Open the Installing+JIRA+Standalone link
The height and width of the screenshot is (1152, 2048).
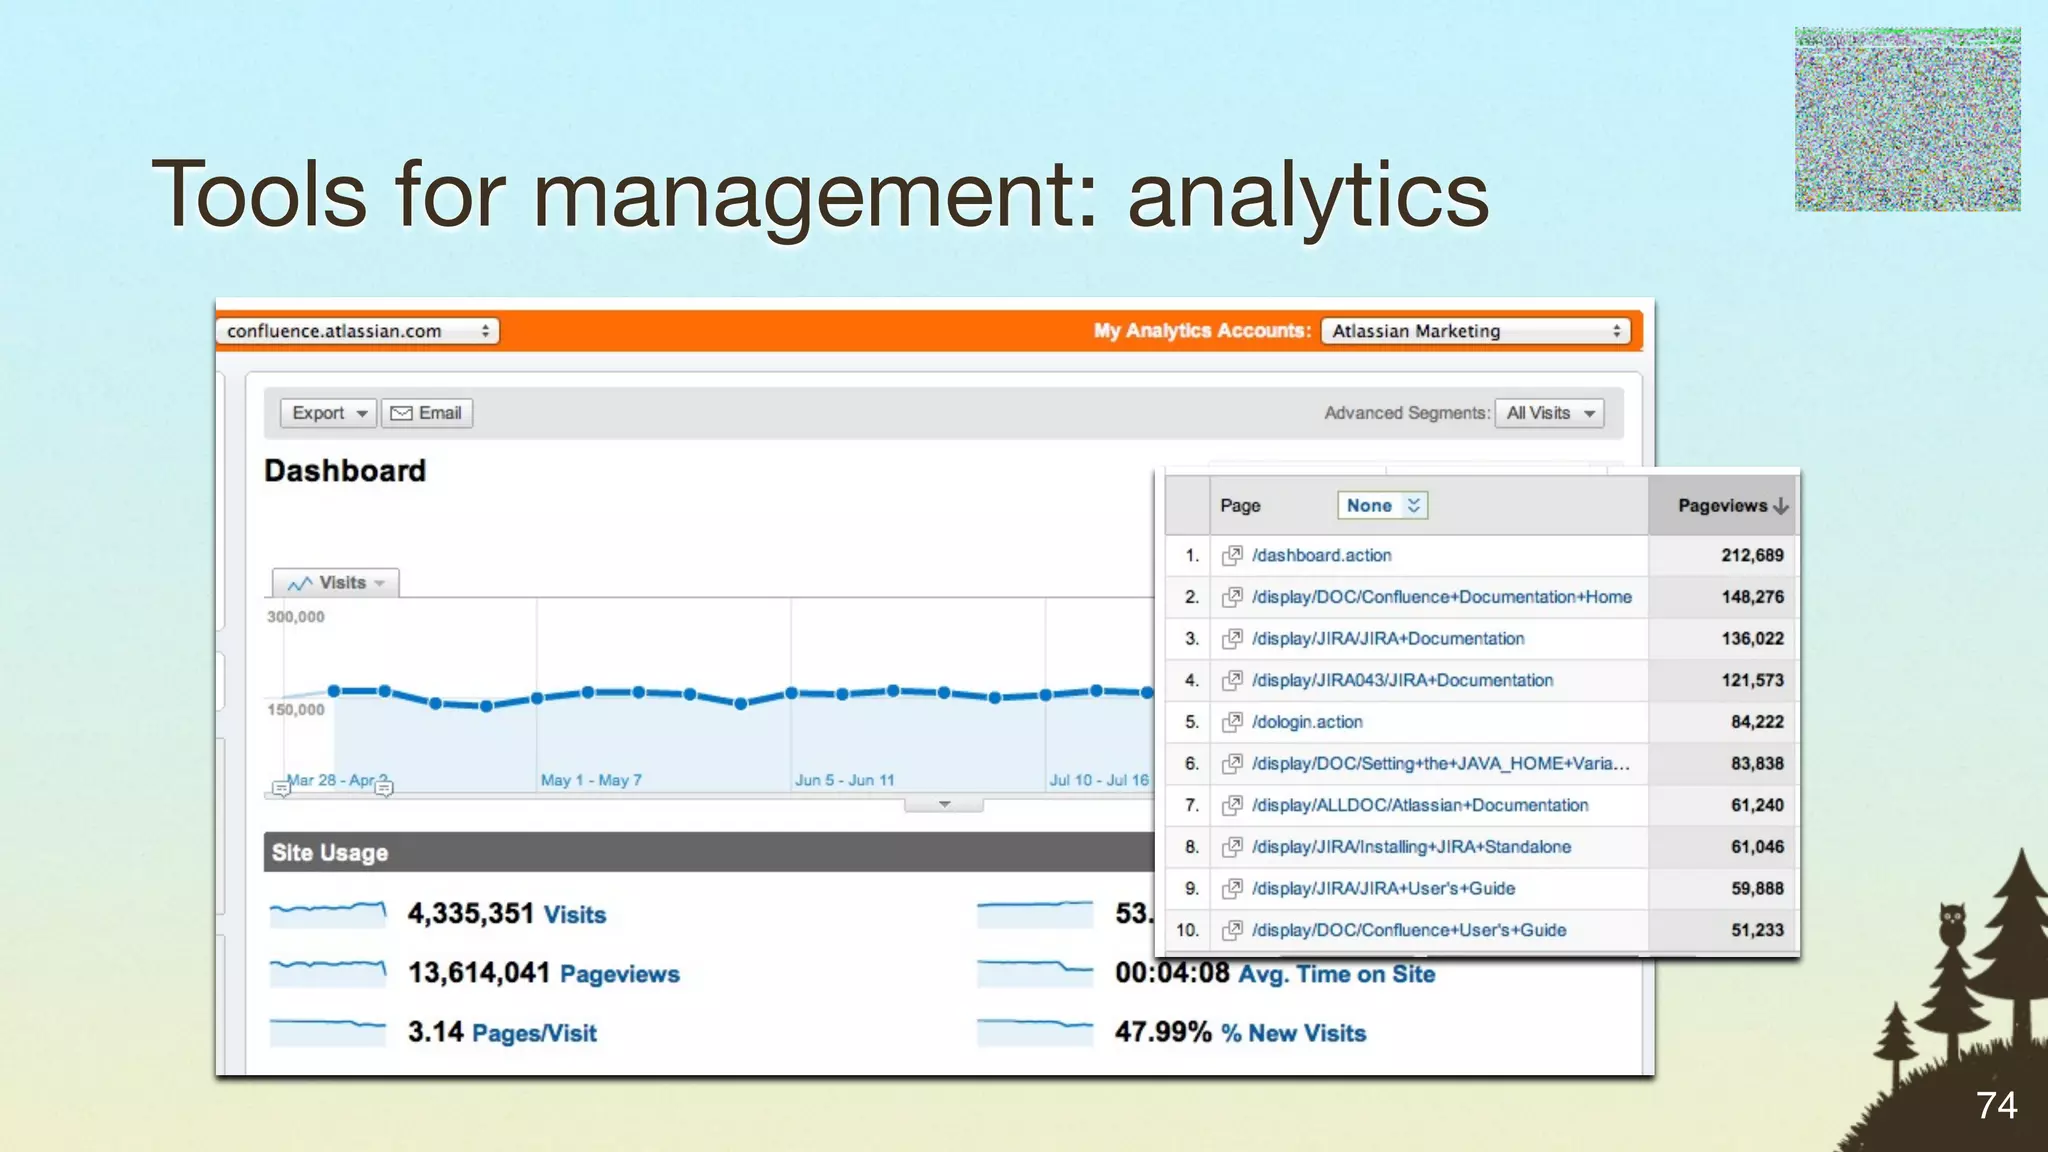(1411, 847)
